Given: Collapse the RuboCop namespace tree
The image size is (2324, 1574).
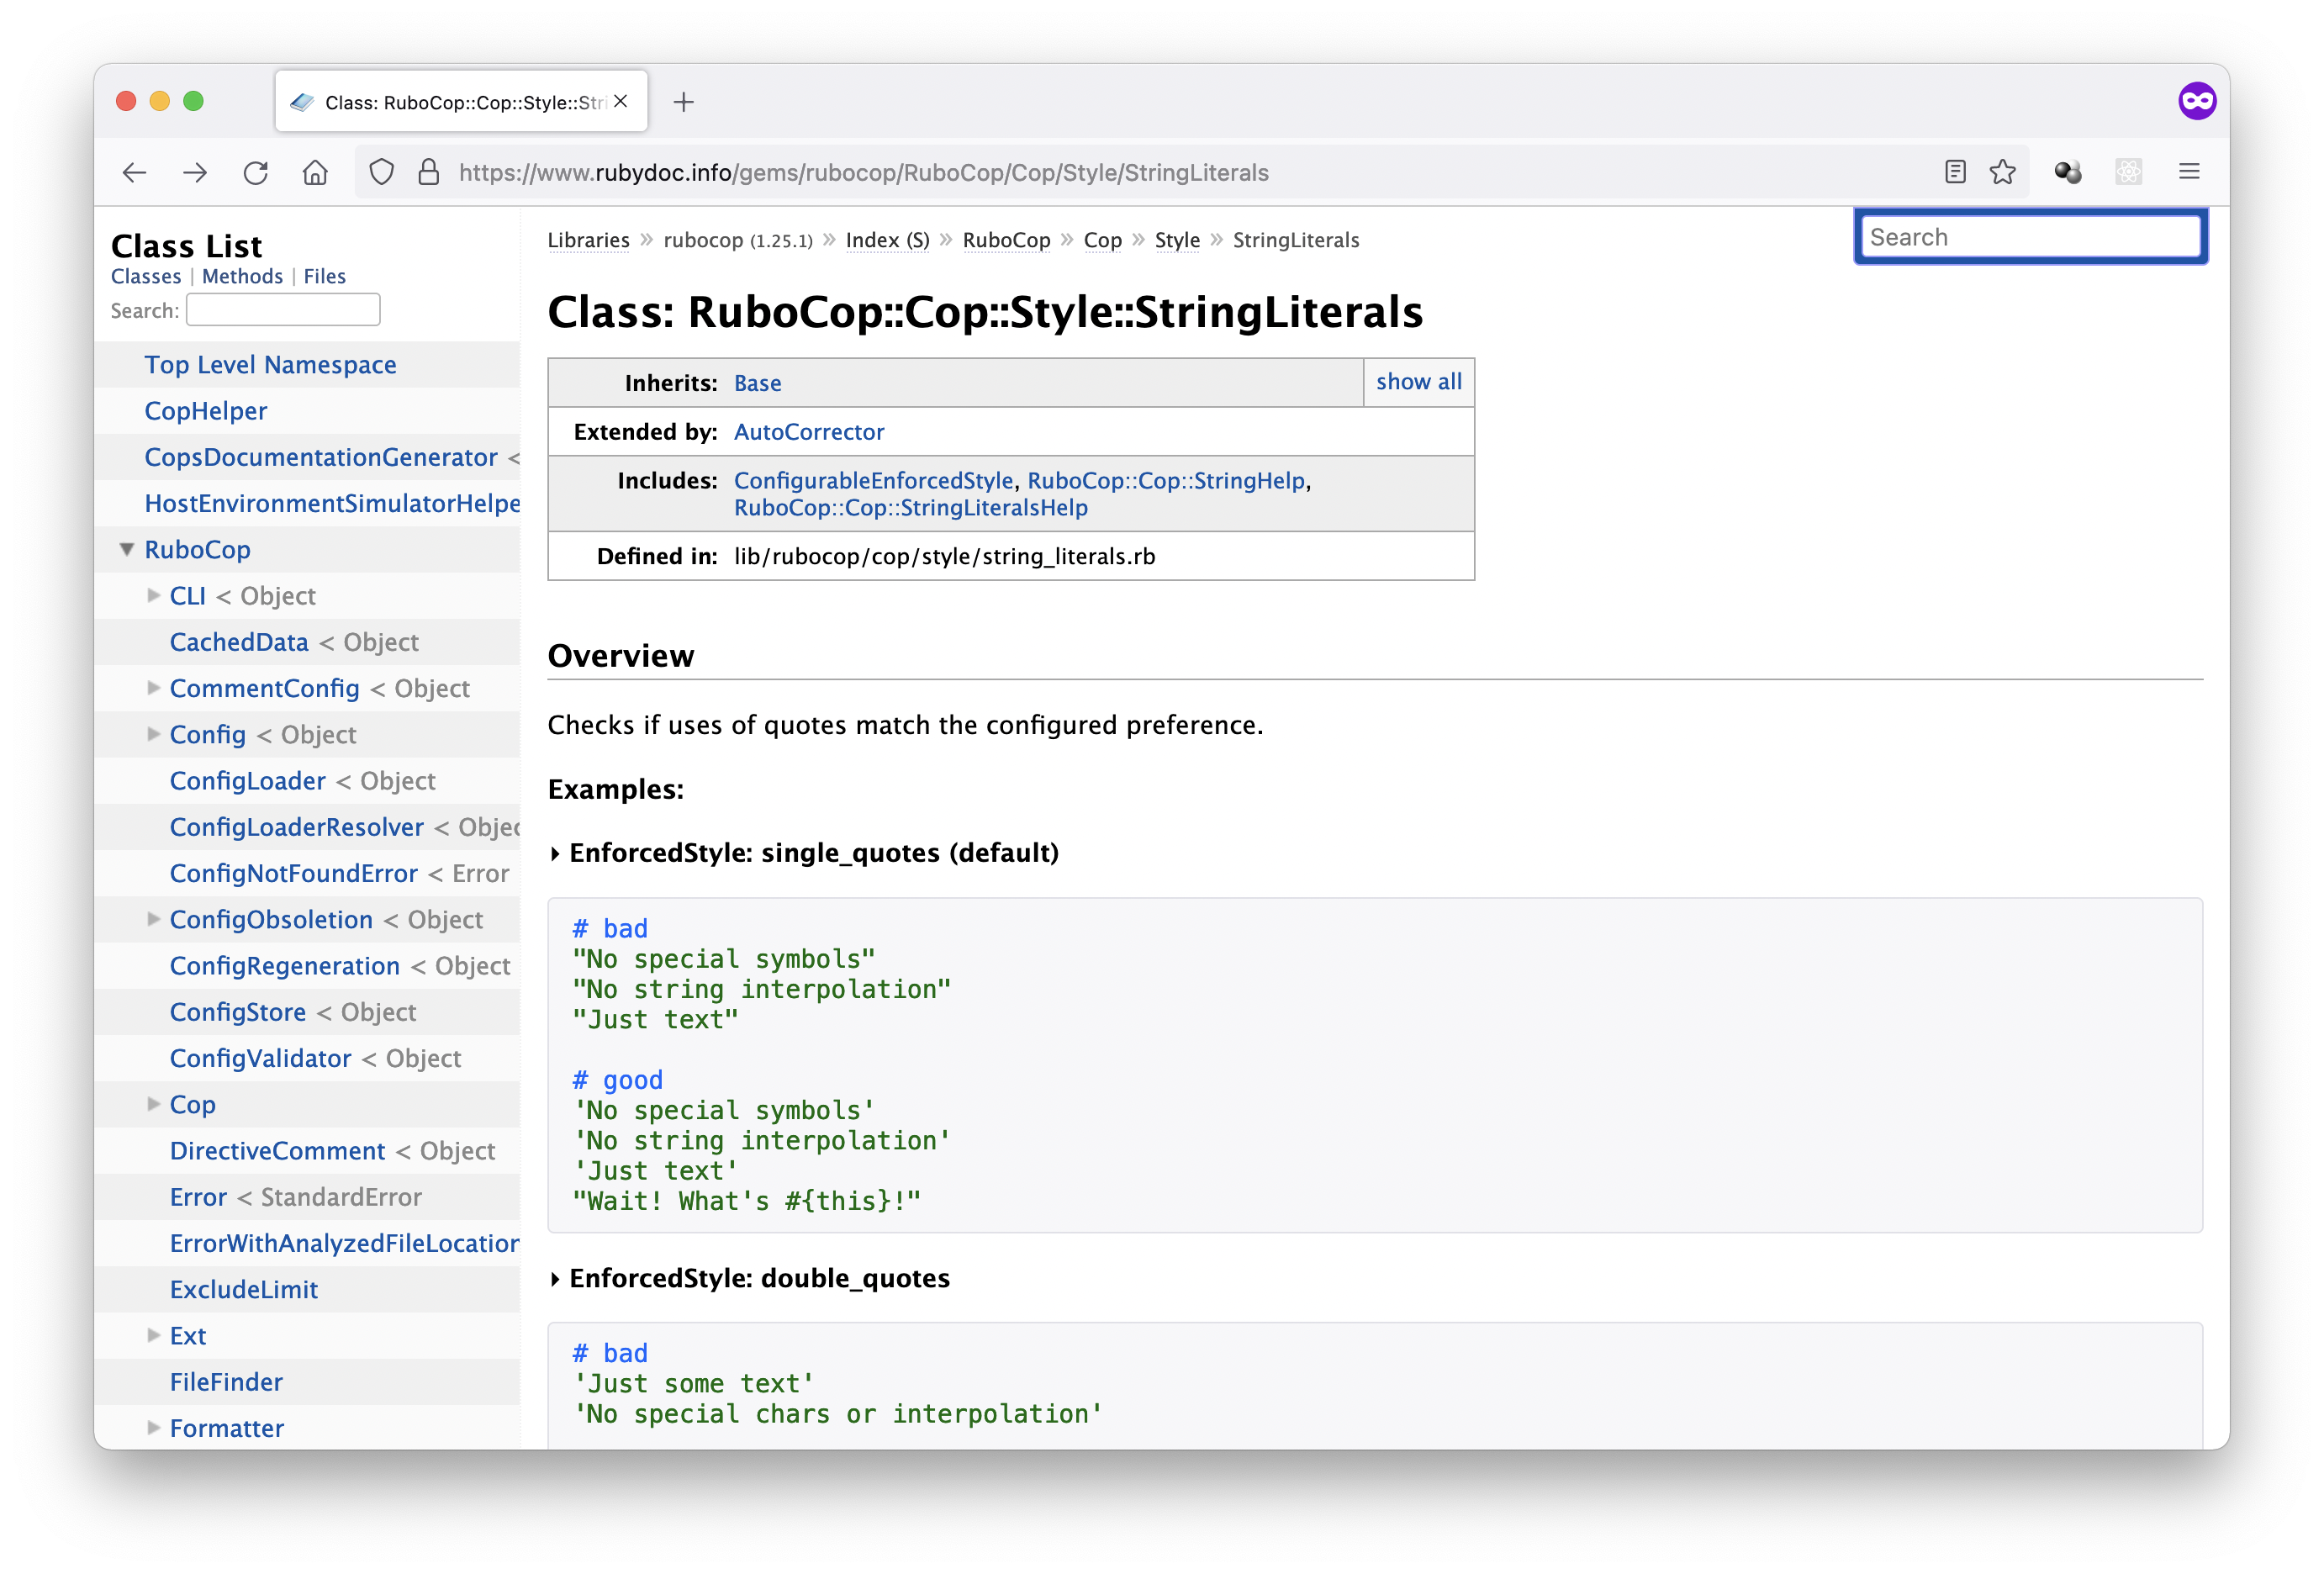Looking at the screenshot, I should (127, 549).
